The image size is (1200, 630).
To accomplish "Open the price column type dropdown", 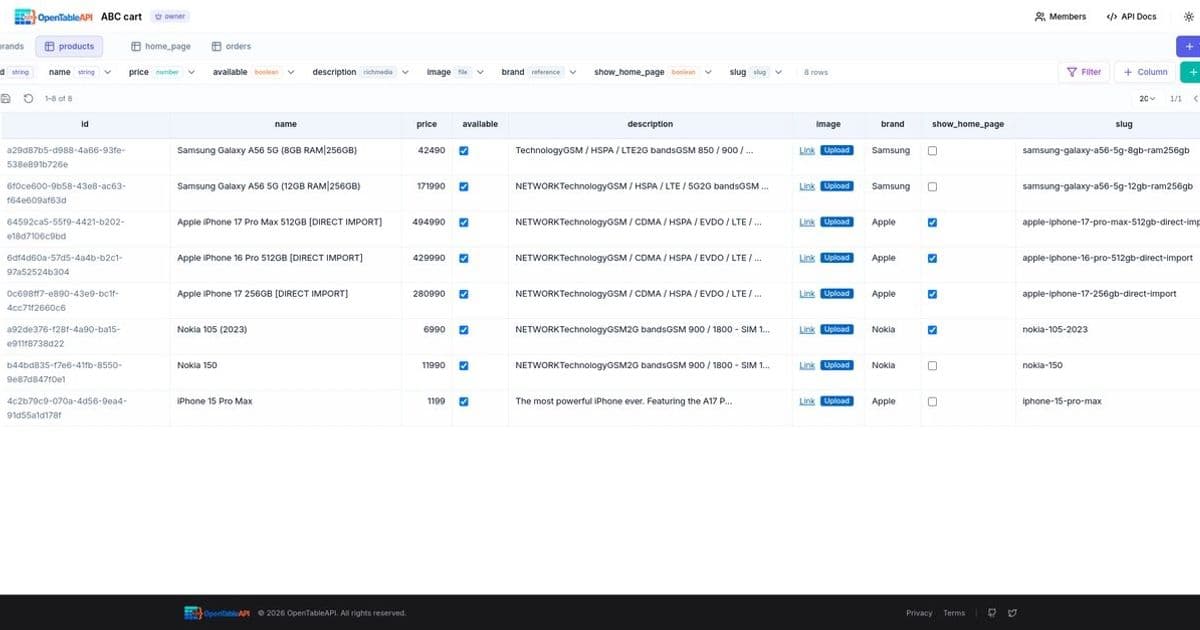I will 189,71.
